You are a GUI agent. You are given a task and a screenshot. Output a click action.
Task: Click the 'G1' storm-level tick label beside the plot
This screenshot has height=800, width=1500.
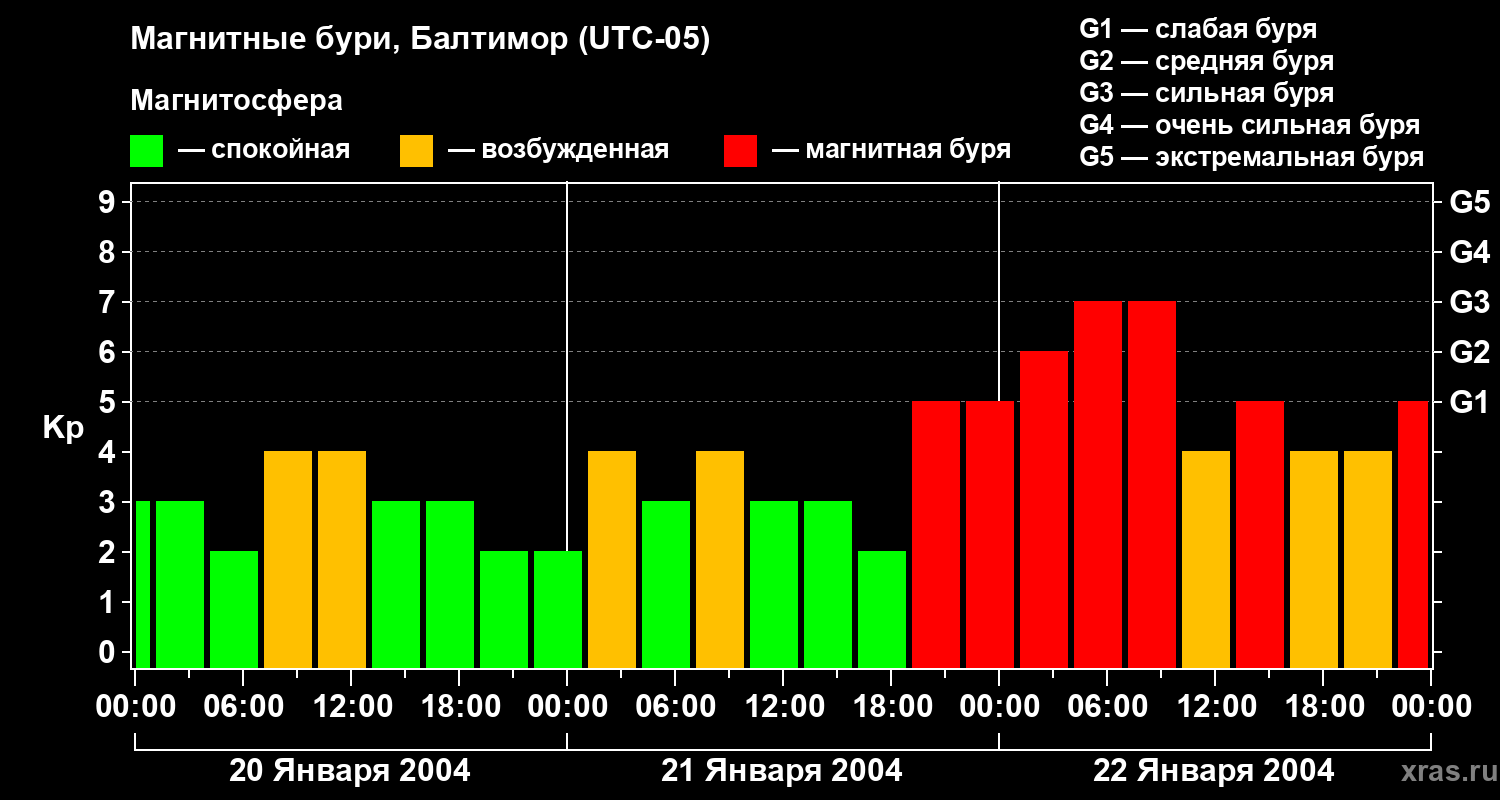click(1469, 402)
